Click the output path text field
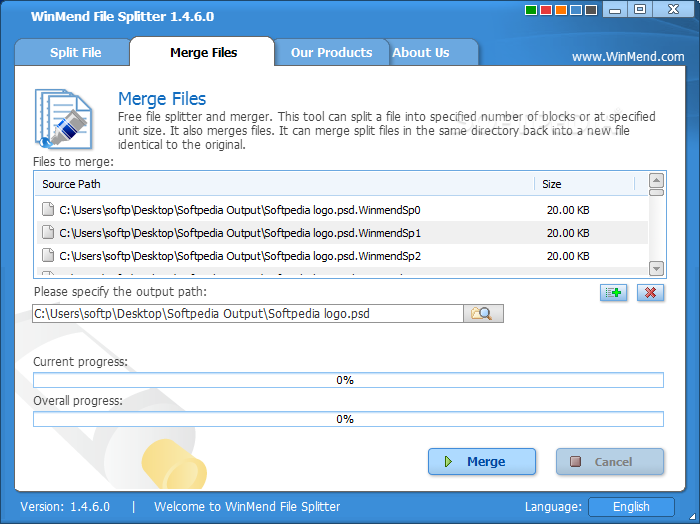 248,313
